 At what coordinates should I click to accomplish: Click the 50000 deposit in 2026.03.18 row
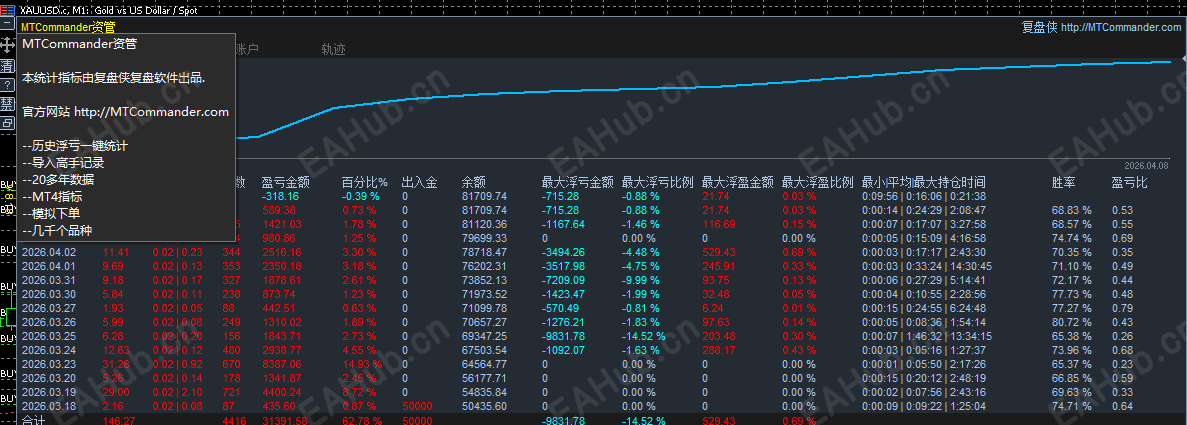point(417,406)
